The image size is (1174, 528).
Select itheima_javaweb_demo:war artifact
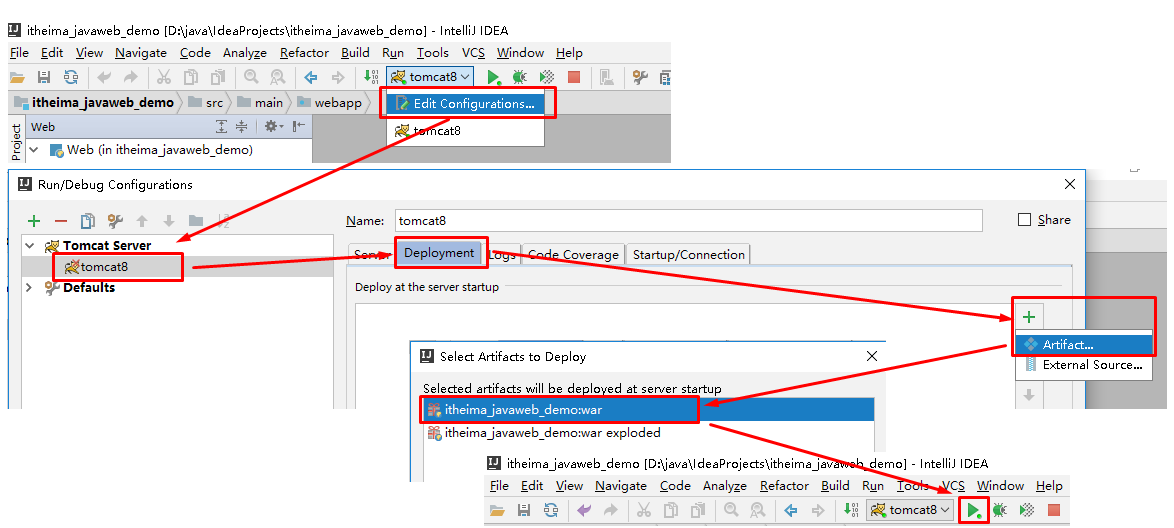(647, 410)
